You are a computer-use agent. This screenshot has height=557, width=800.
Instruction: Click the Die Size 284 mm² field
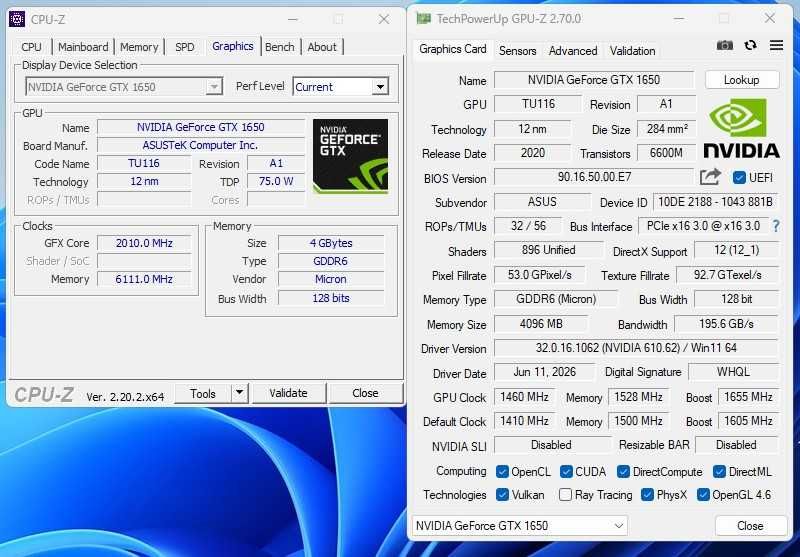[x=667, y=129]
